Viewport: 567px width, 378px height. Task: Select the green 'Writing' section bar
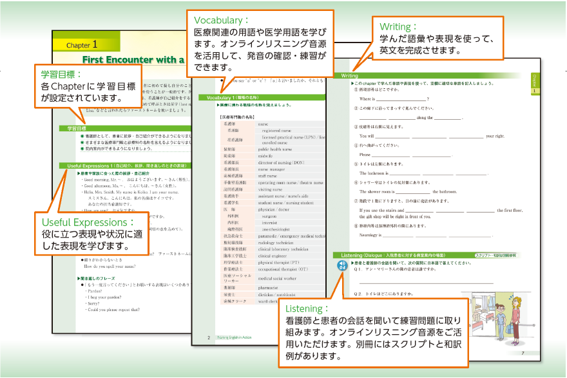427,76
